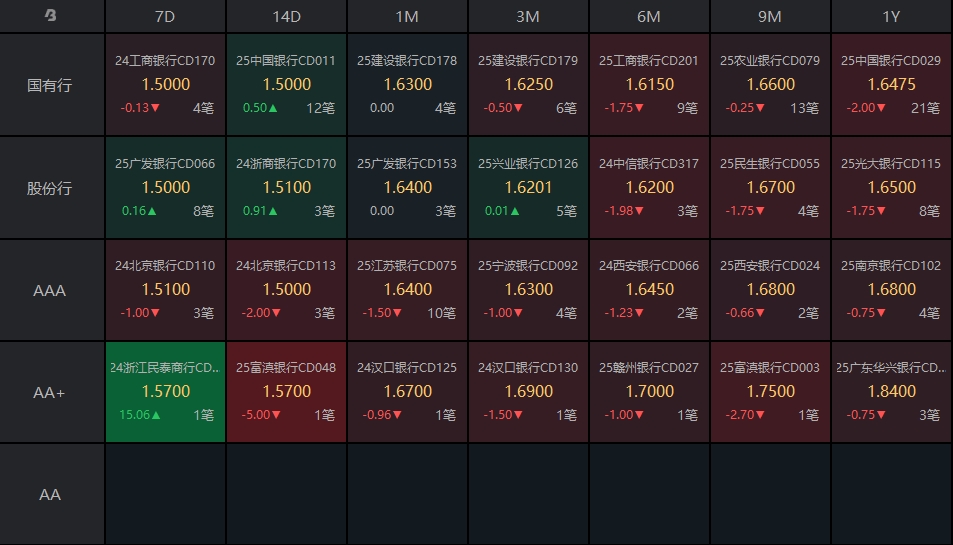Select the 1M tenor column header

(407, 16)
